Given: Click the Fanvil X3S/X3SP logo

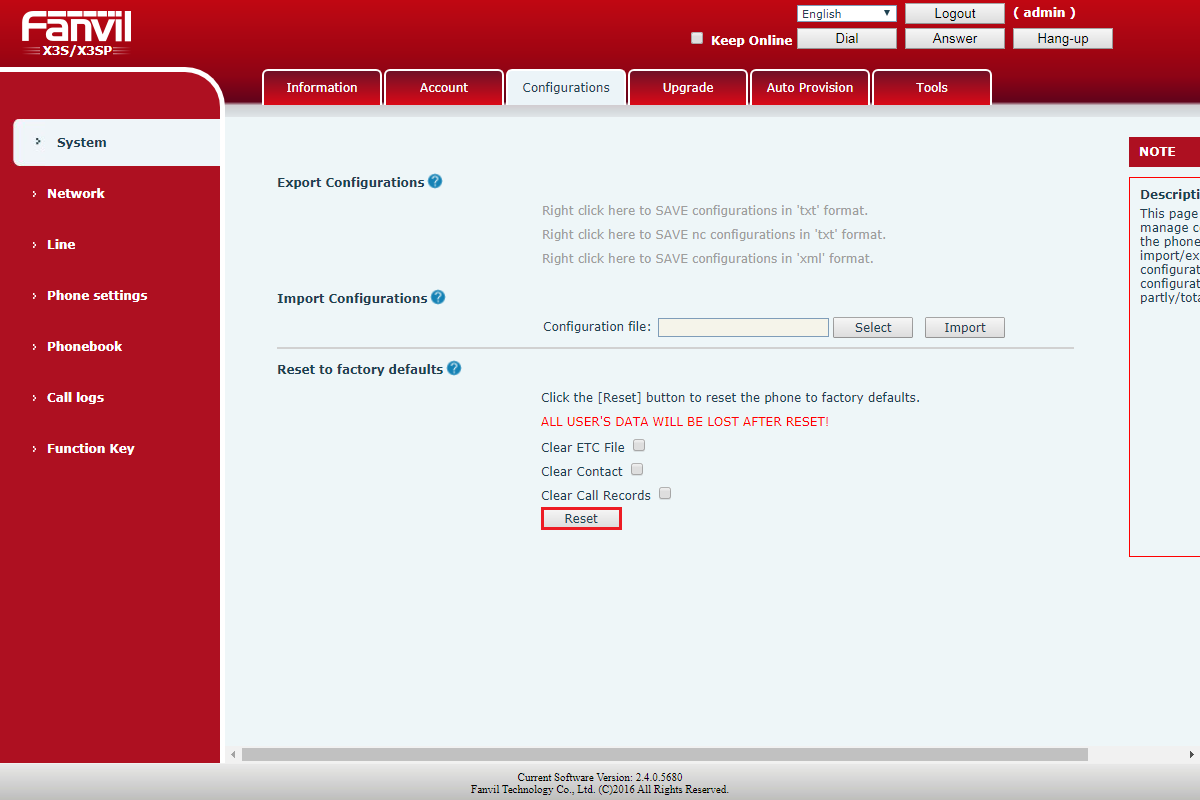Looking at the screenshot, I should coord(76,33).
